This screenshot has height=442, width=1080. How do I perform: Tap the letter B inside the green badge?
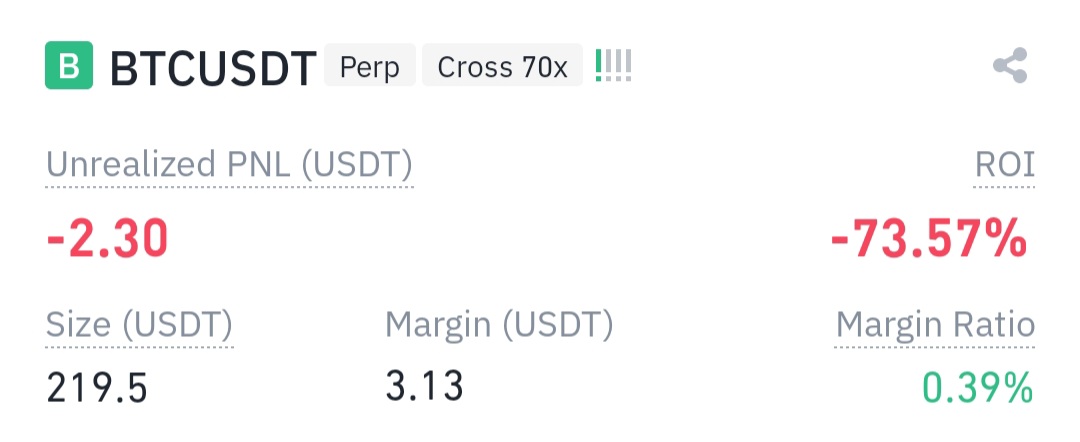(x=69, y=66)
